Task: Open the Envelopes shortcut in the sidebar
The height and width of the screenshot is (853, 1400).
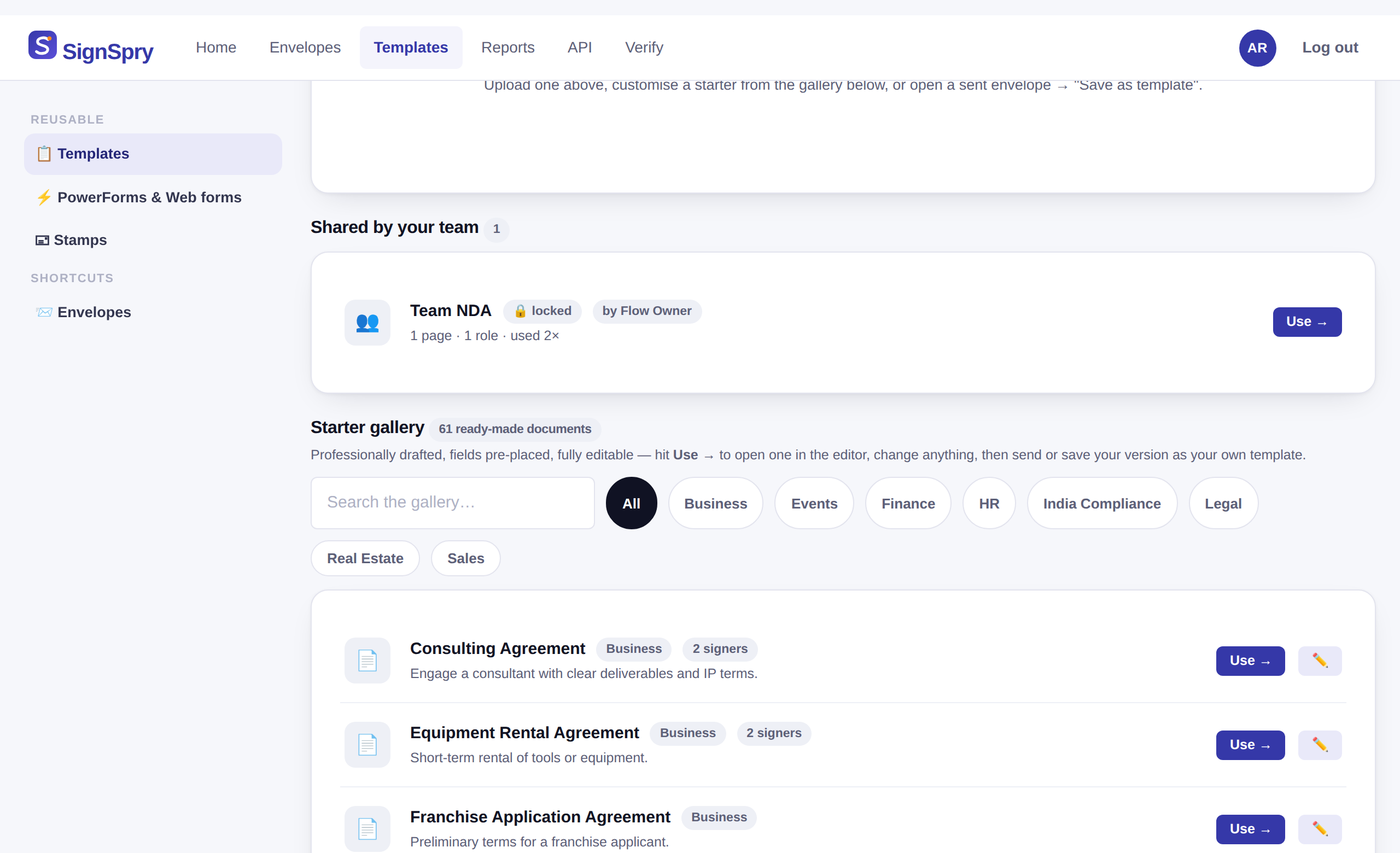Action: 153,312
